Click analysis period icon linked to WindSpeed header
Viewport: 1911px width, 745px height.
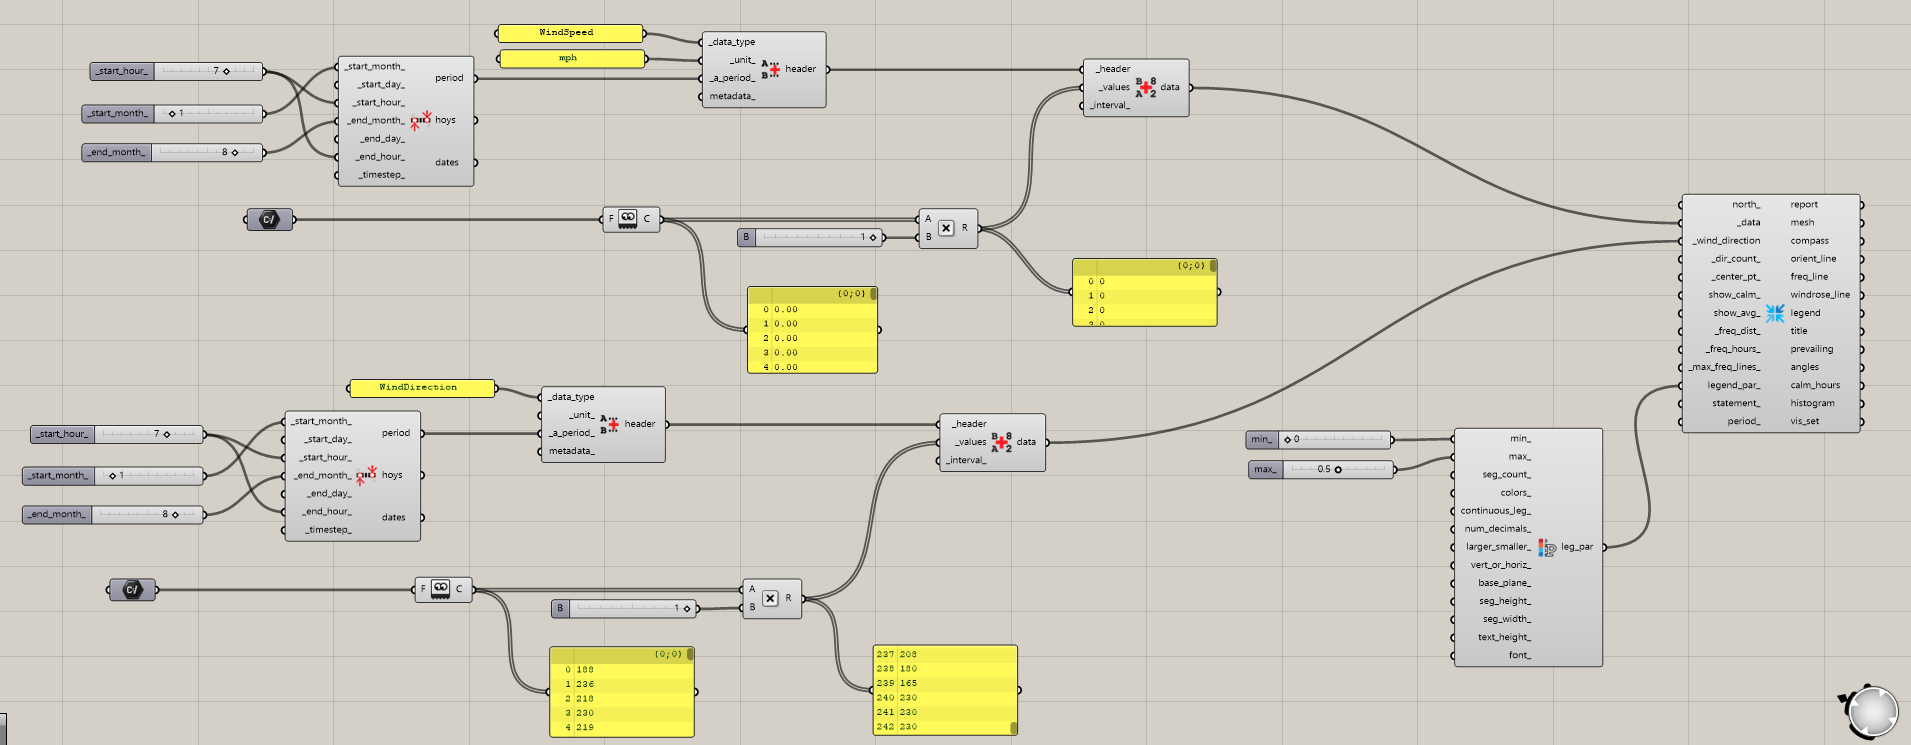tap(420, 120)
